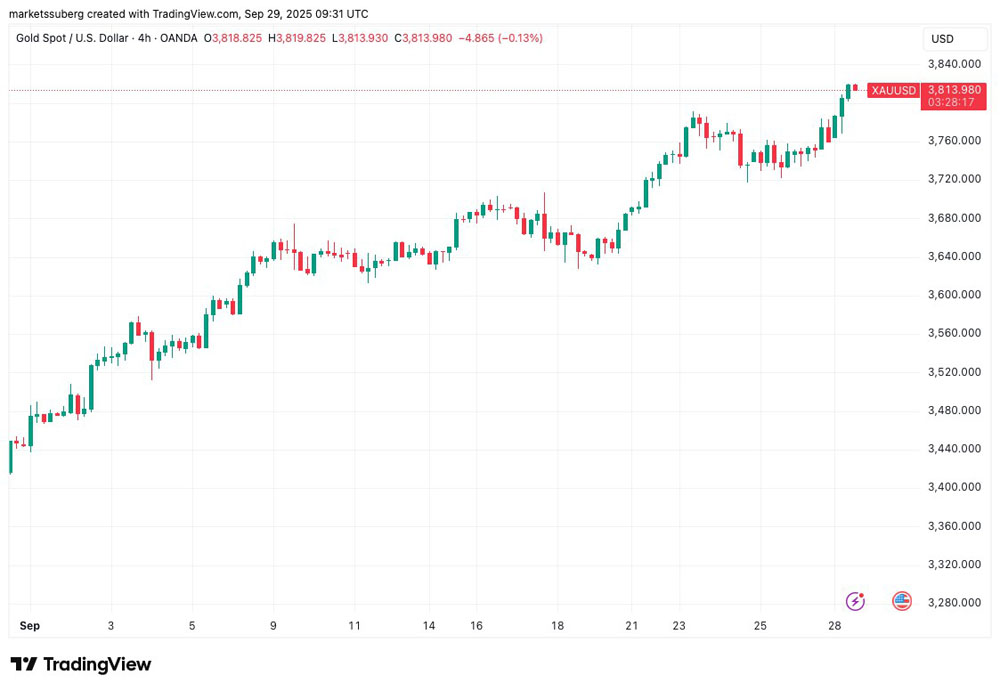Image resolution: width=1000 pixels, height=691 pixels.
Task: Click the latest red candle at chart top
Action: tap(856, 88)
